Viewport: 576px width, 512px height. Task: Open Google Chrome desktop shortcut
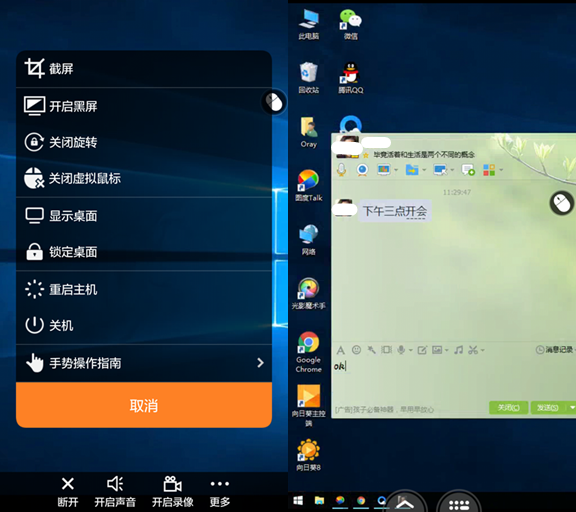click(x=309, y=352)
